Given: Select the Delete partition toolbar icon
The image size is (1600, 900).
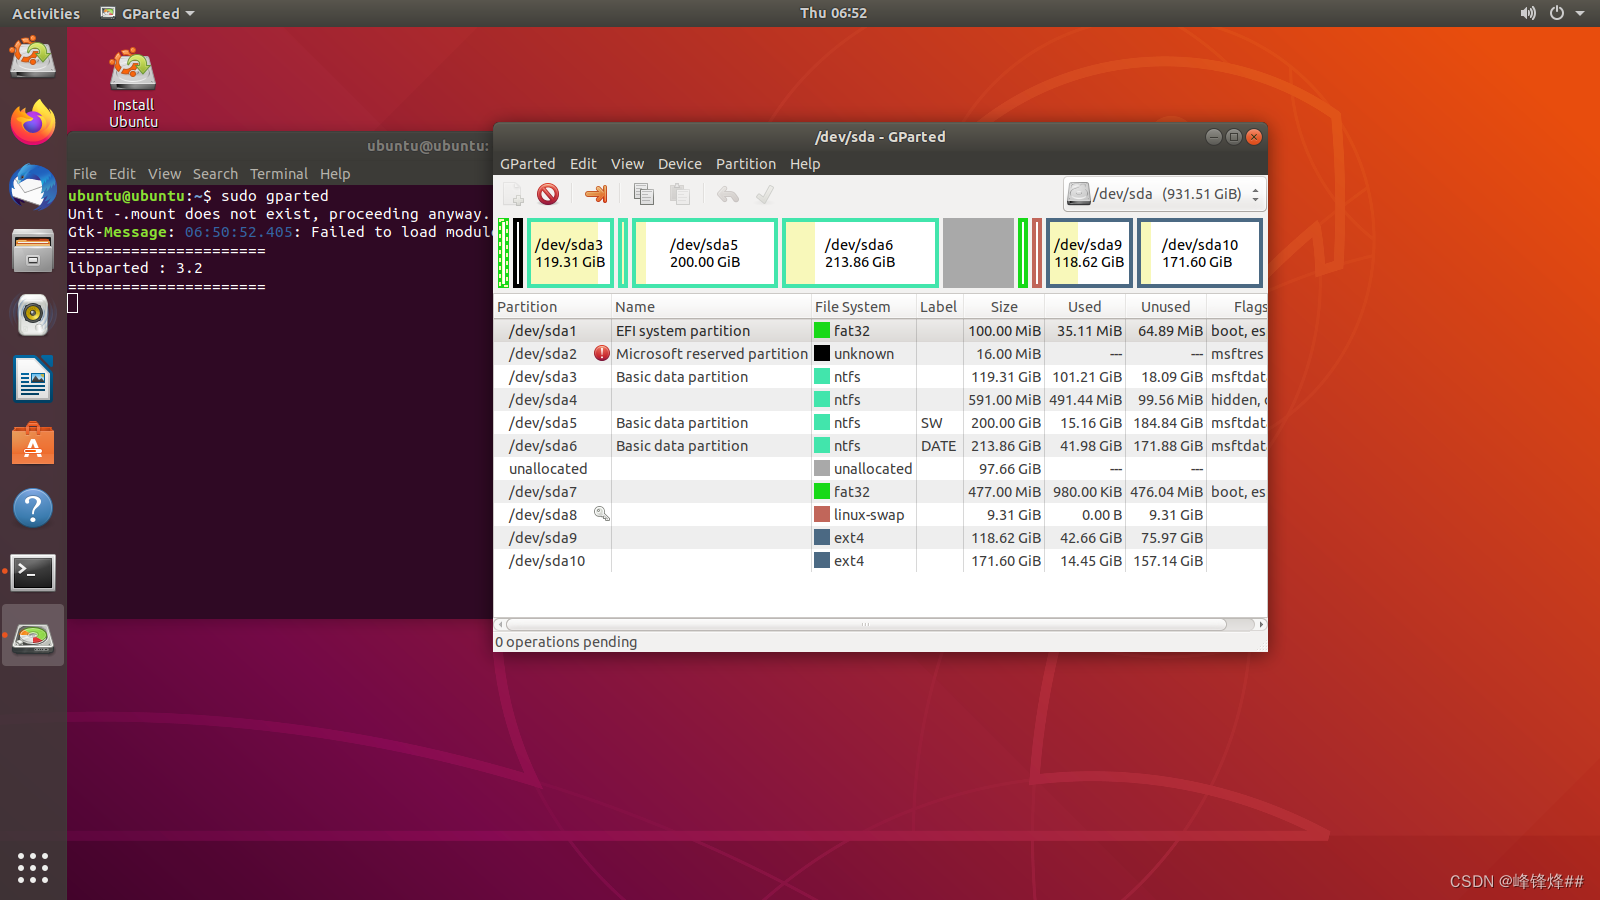Looking at the screenshot, I should (x=548, y=194).
